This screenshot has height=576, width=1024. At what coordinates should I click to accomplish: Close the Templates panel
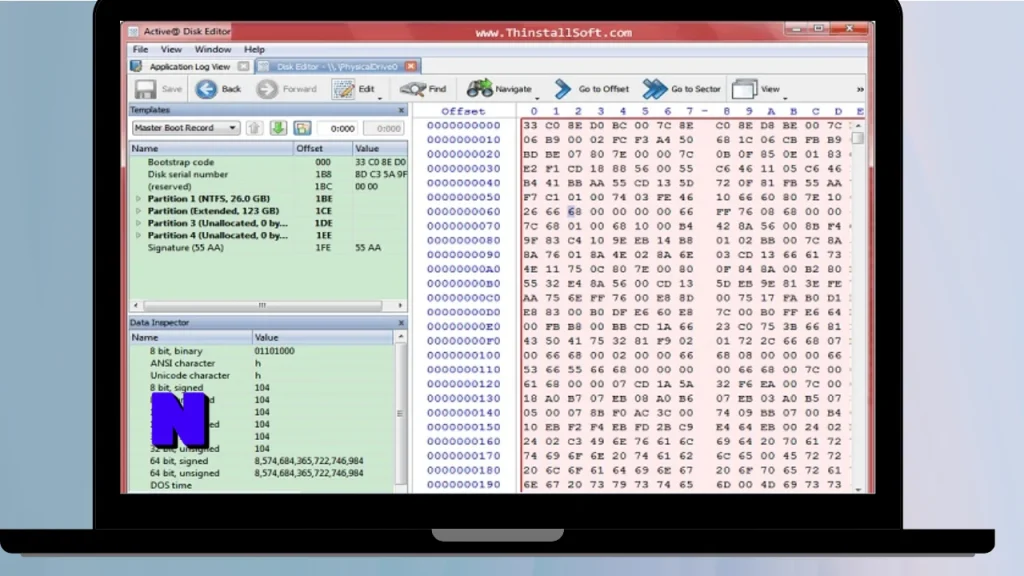401,110
